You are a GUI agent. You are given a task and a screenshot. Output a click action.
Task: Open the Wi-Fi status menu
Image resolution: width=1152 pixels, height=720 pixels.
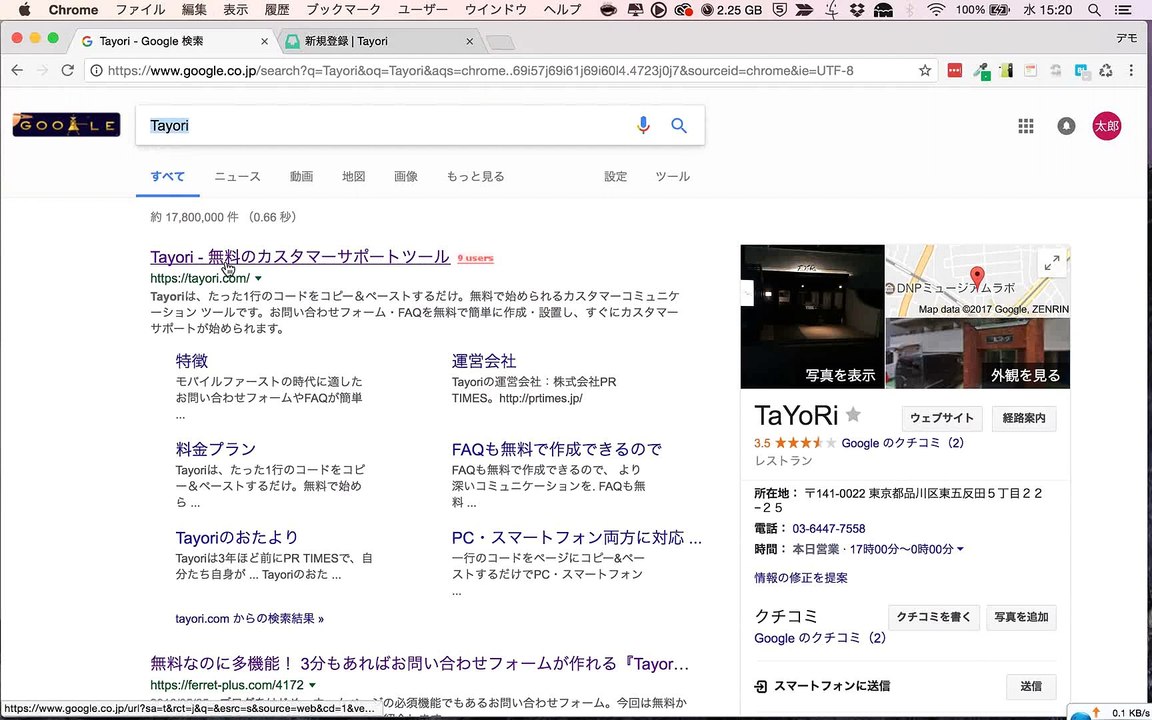pos(935,10)
